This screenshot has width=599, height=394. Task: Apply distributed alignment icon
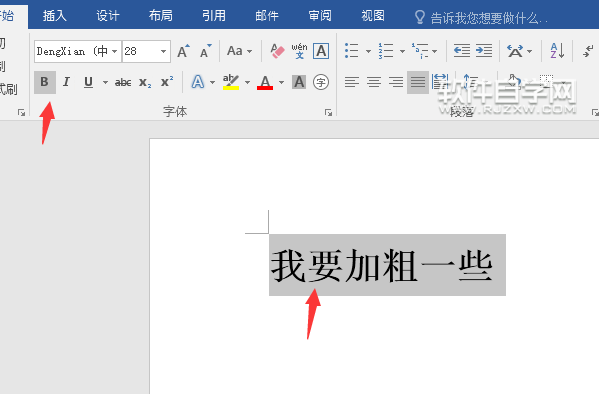click(x=440, y=81)
